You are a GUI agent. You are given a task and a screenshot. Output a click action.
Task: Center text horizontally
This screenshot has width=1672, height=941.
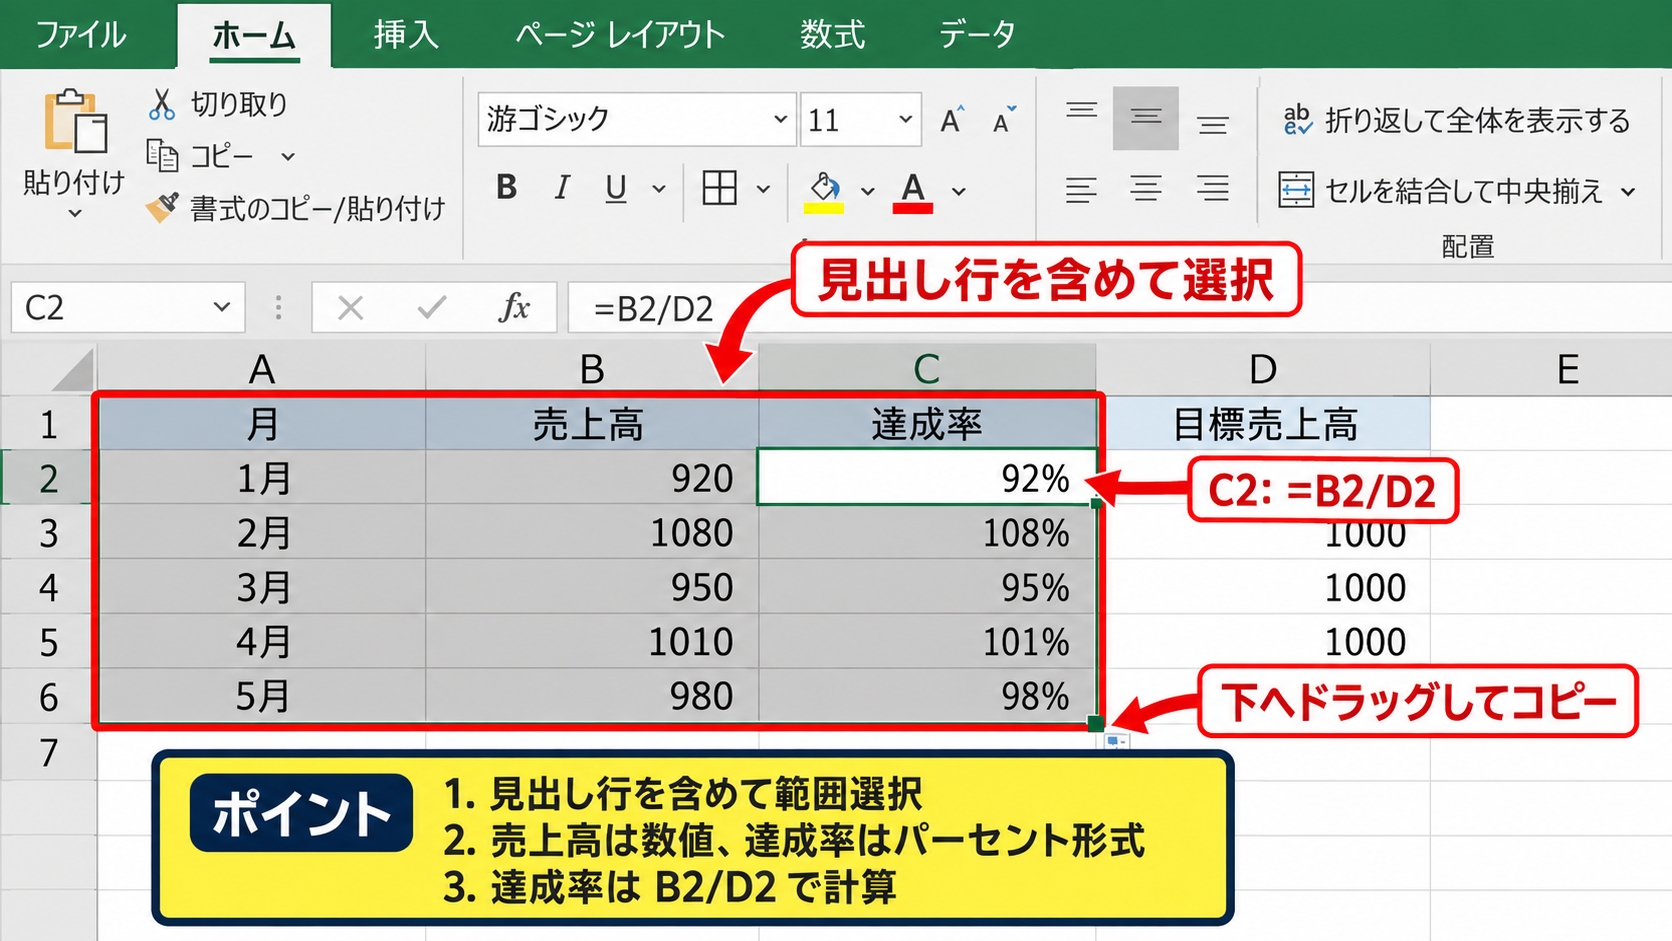click(1146, 188)
